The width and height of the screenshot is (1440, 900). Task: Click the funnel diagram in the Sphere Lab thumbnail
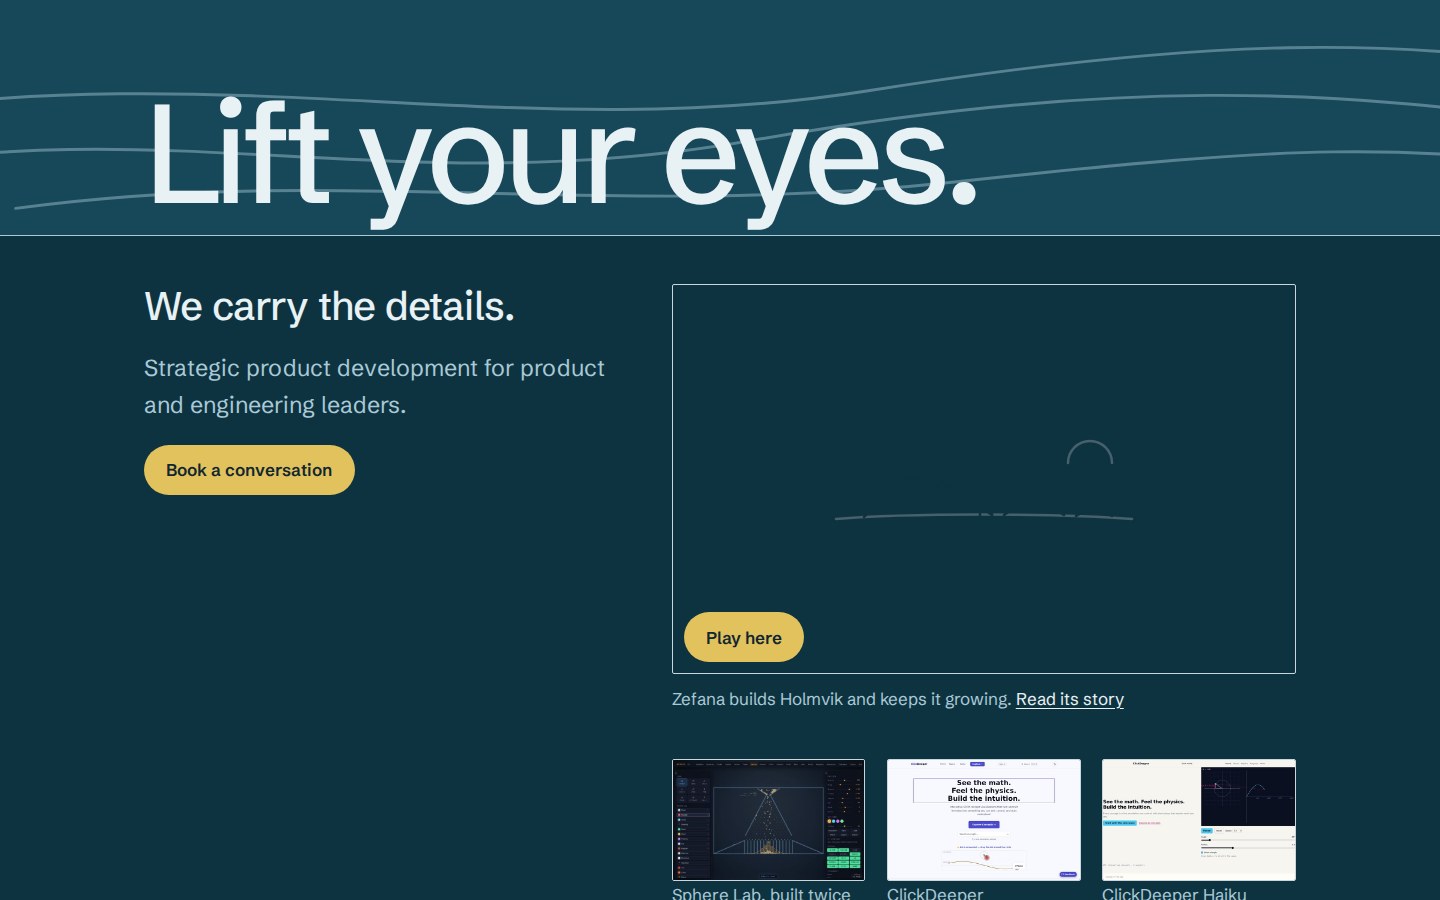768,820
